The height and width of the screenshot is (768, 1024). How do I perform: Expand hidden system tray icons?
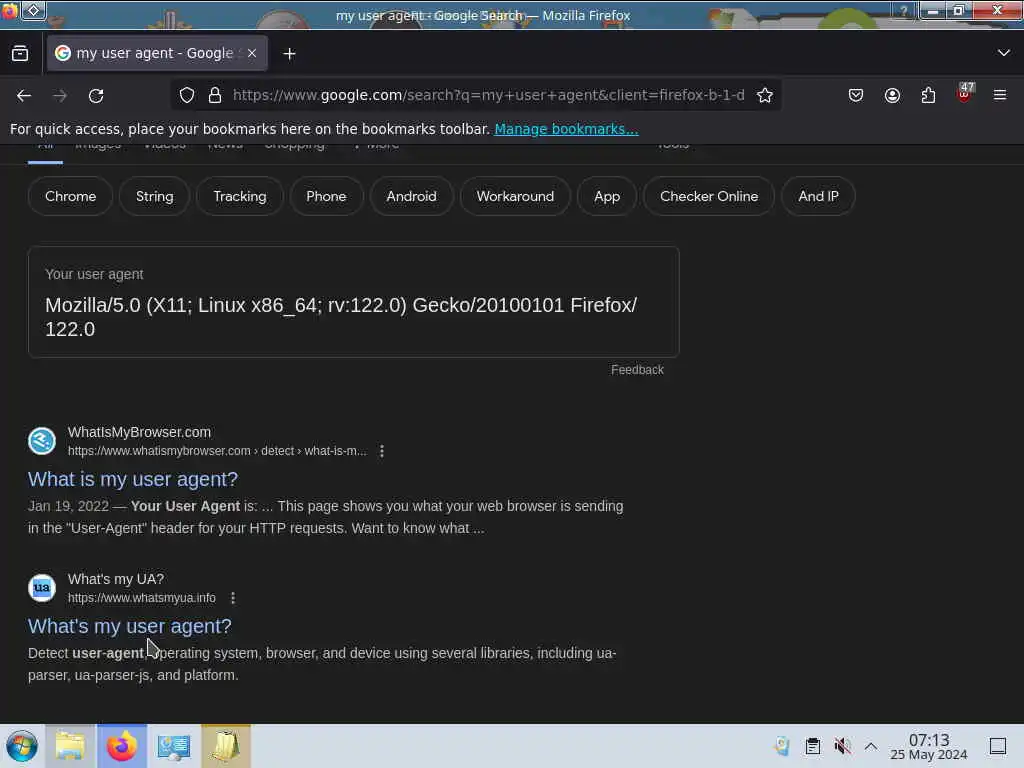(x=871, y=746)
